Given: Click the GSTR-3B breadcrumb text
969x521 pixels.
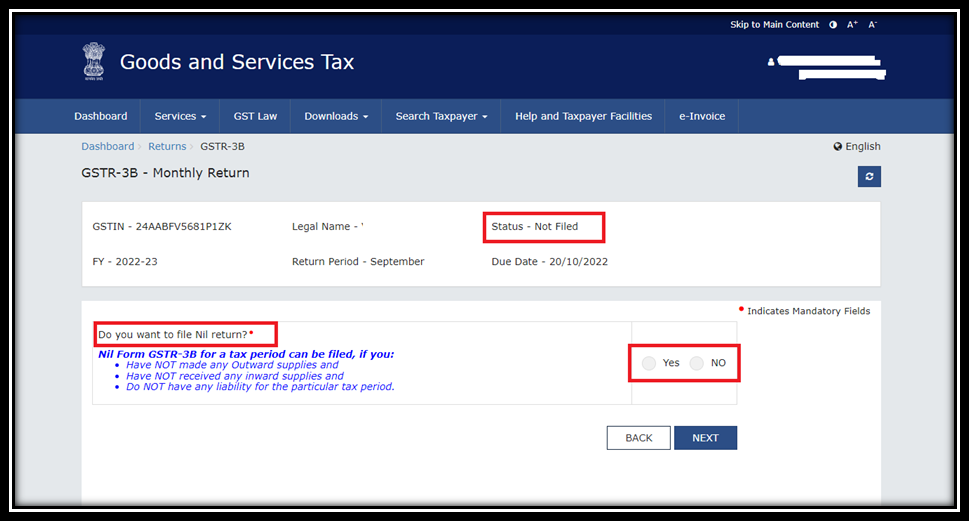Looking at the screenshot, I should 222,146.
